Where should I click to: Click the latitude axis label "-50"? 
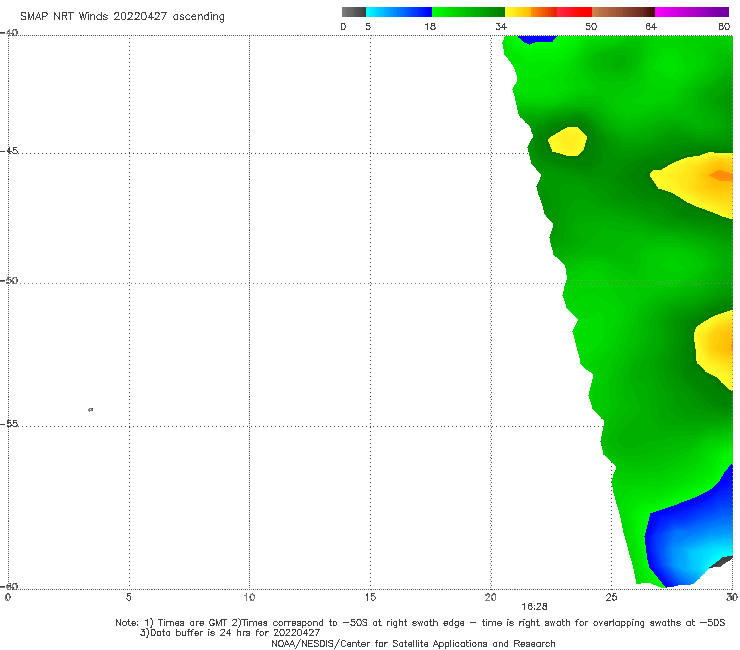(x=9, y=280)
